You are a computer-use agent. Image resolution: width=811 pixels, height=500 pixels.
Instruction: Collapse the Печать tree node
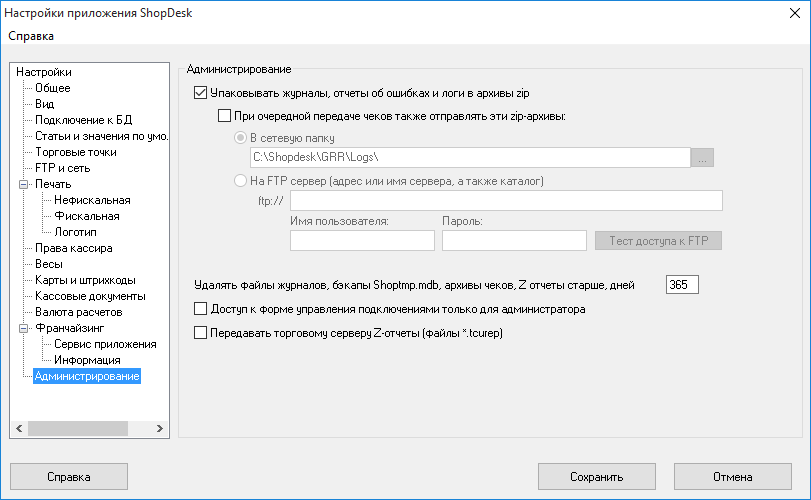pos(23,184)
